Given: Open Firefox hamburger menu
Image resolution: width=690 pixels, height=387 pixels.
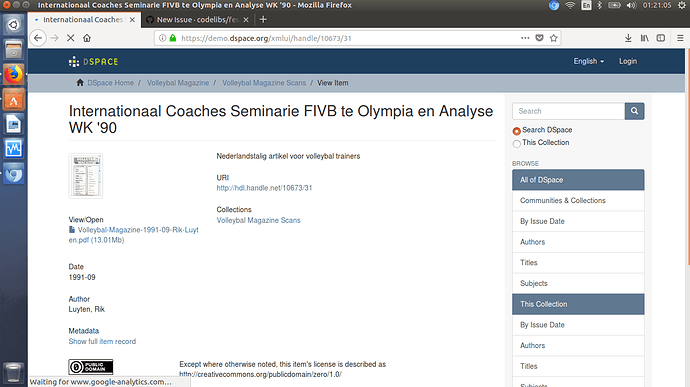Looking at the screenshot, I should pos(680,38).
